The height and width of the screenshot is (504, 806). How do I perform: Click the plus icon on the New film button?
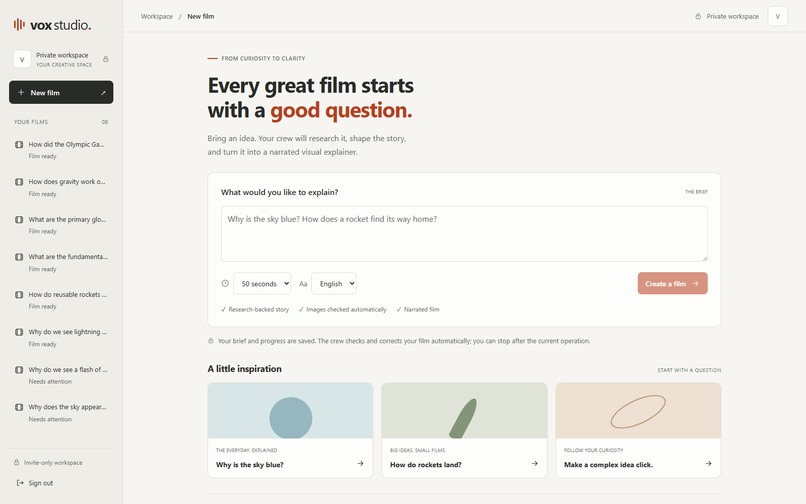21,93
